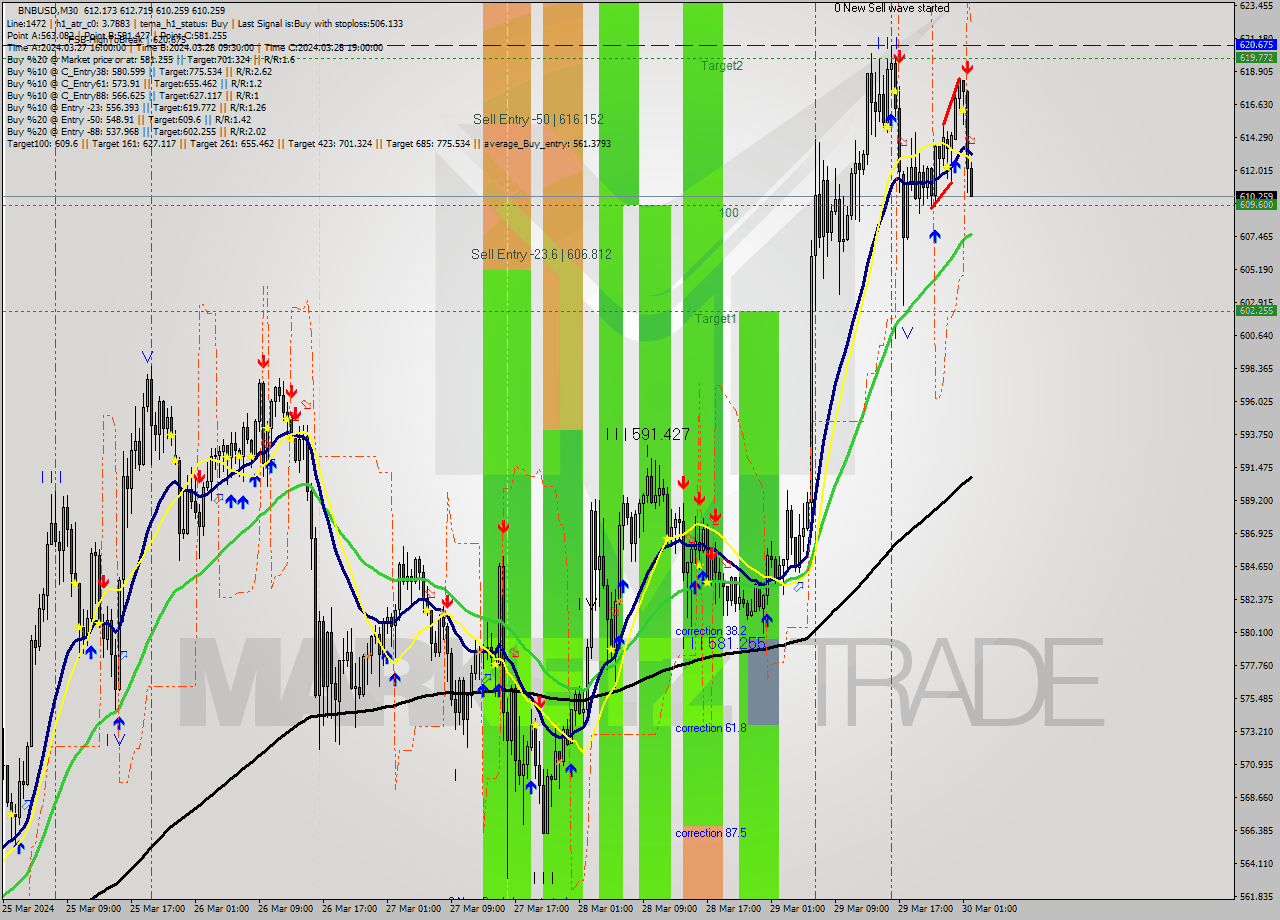1280x920 pixels.
Task: Click the '0 New Sell wave started' text
Action: pyautogui.click(x=892, y=8)
